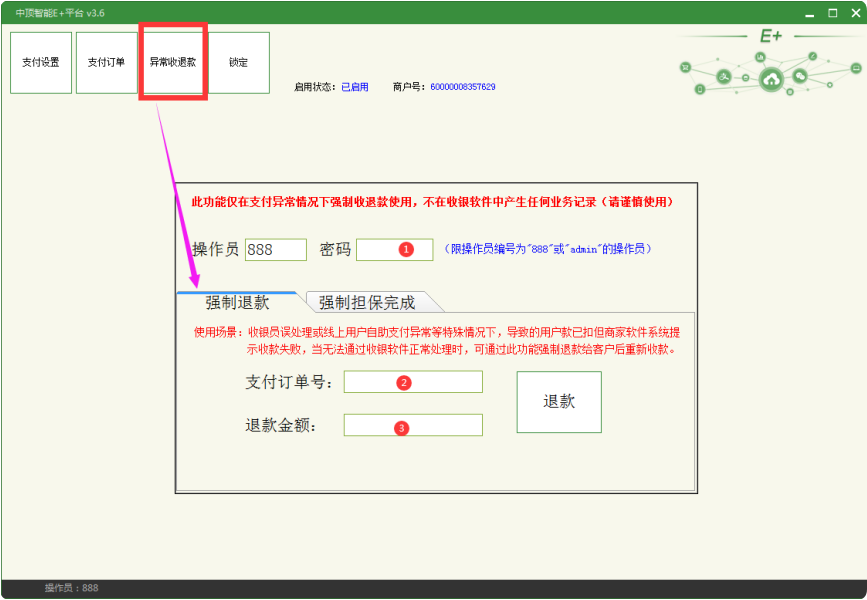Image resolution: width=867 pixels, height=600 pixels.
Task: Open the 支付设置 panel
Action: pyautogui.click(x=40, y=62)
